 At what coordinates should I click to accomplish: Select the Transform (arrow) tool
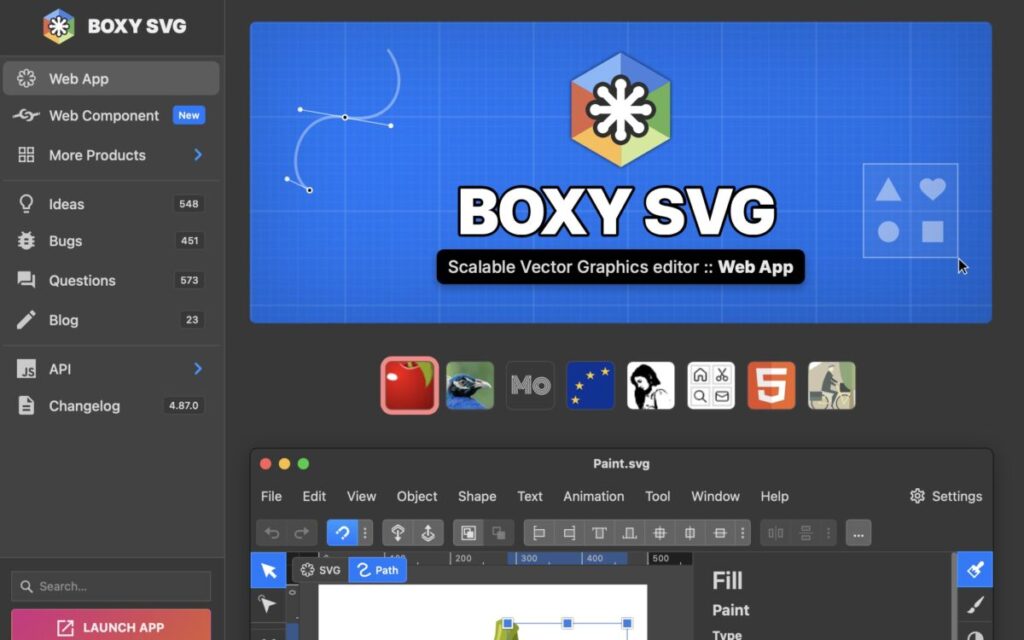click(x=268, y=570)
